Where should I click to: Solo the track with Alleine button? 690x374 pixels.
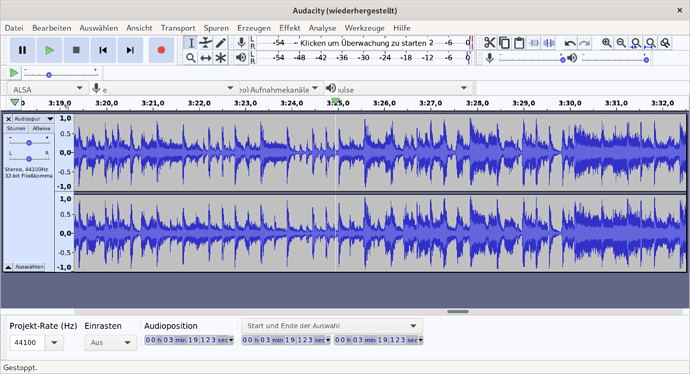point(41,128)
